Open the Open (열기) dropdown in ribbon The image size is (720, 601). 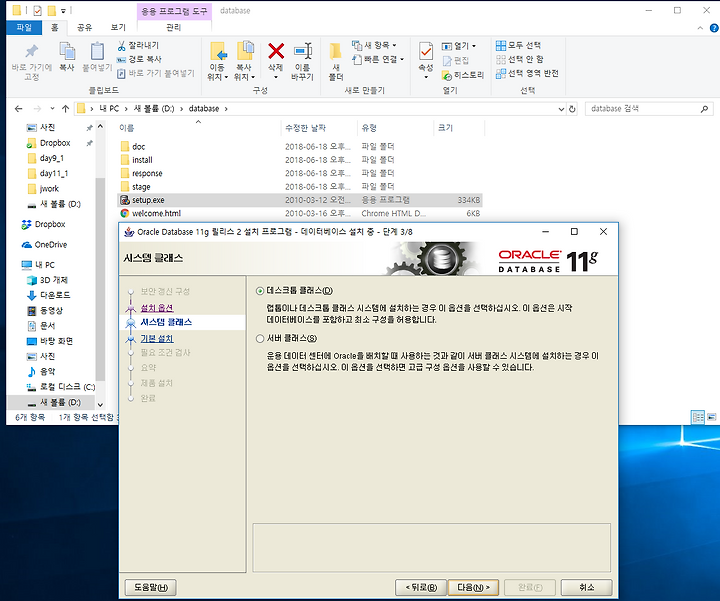click(x=459, y=46)
